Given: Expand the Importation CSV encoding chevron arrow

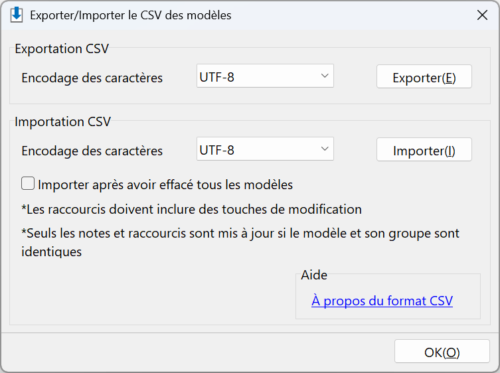Looking at the screenshot, I should [x=325, y=149].
